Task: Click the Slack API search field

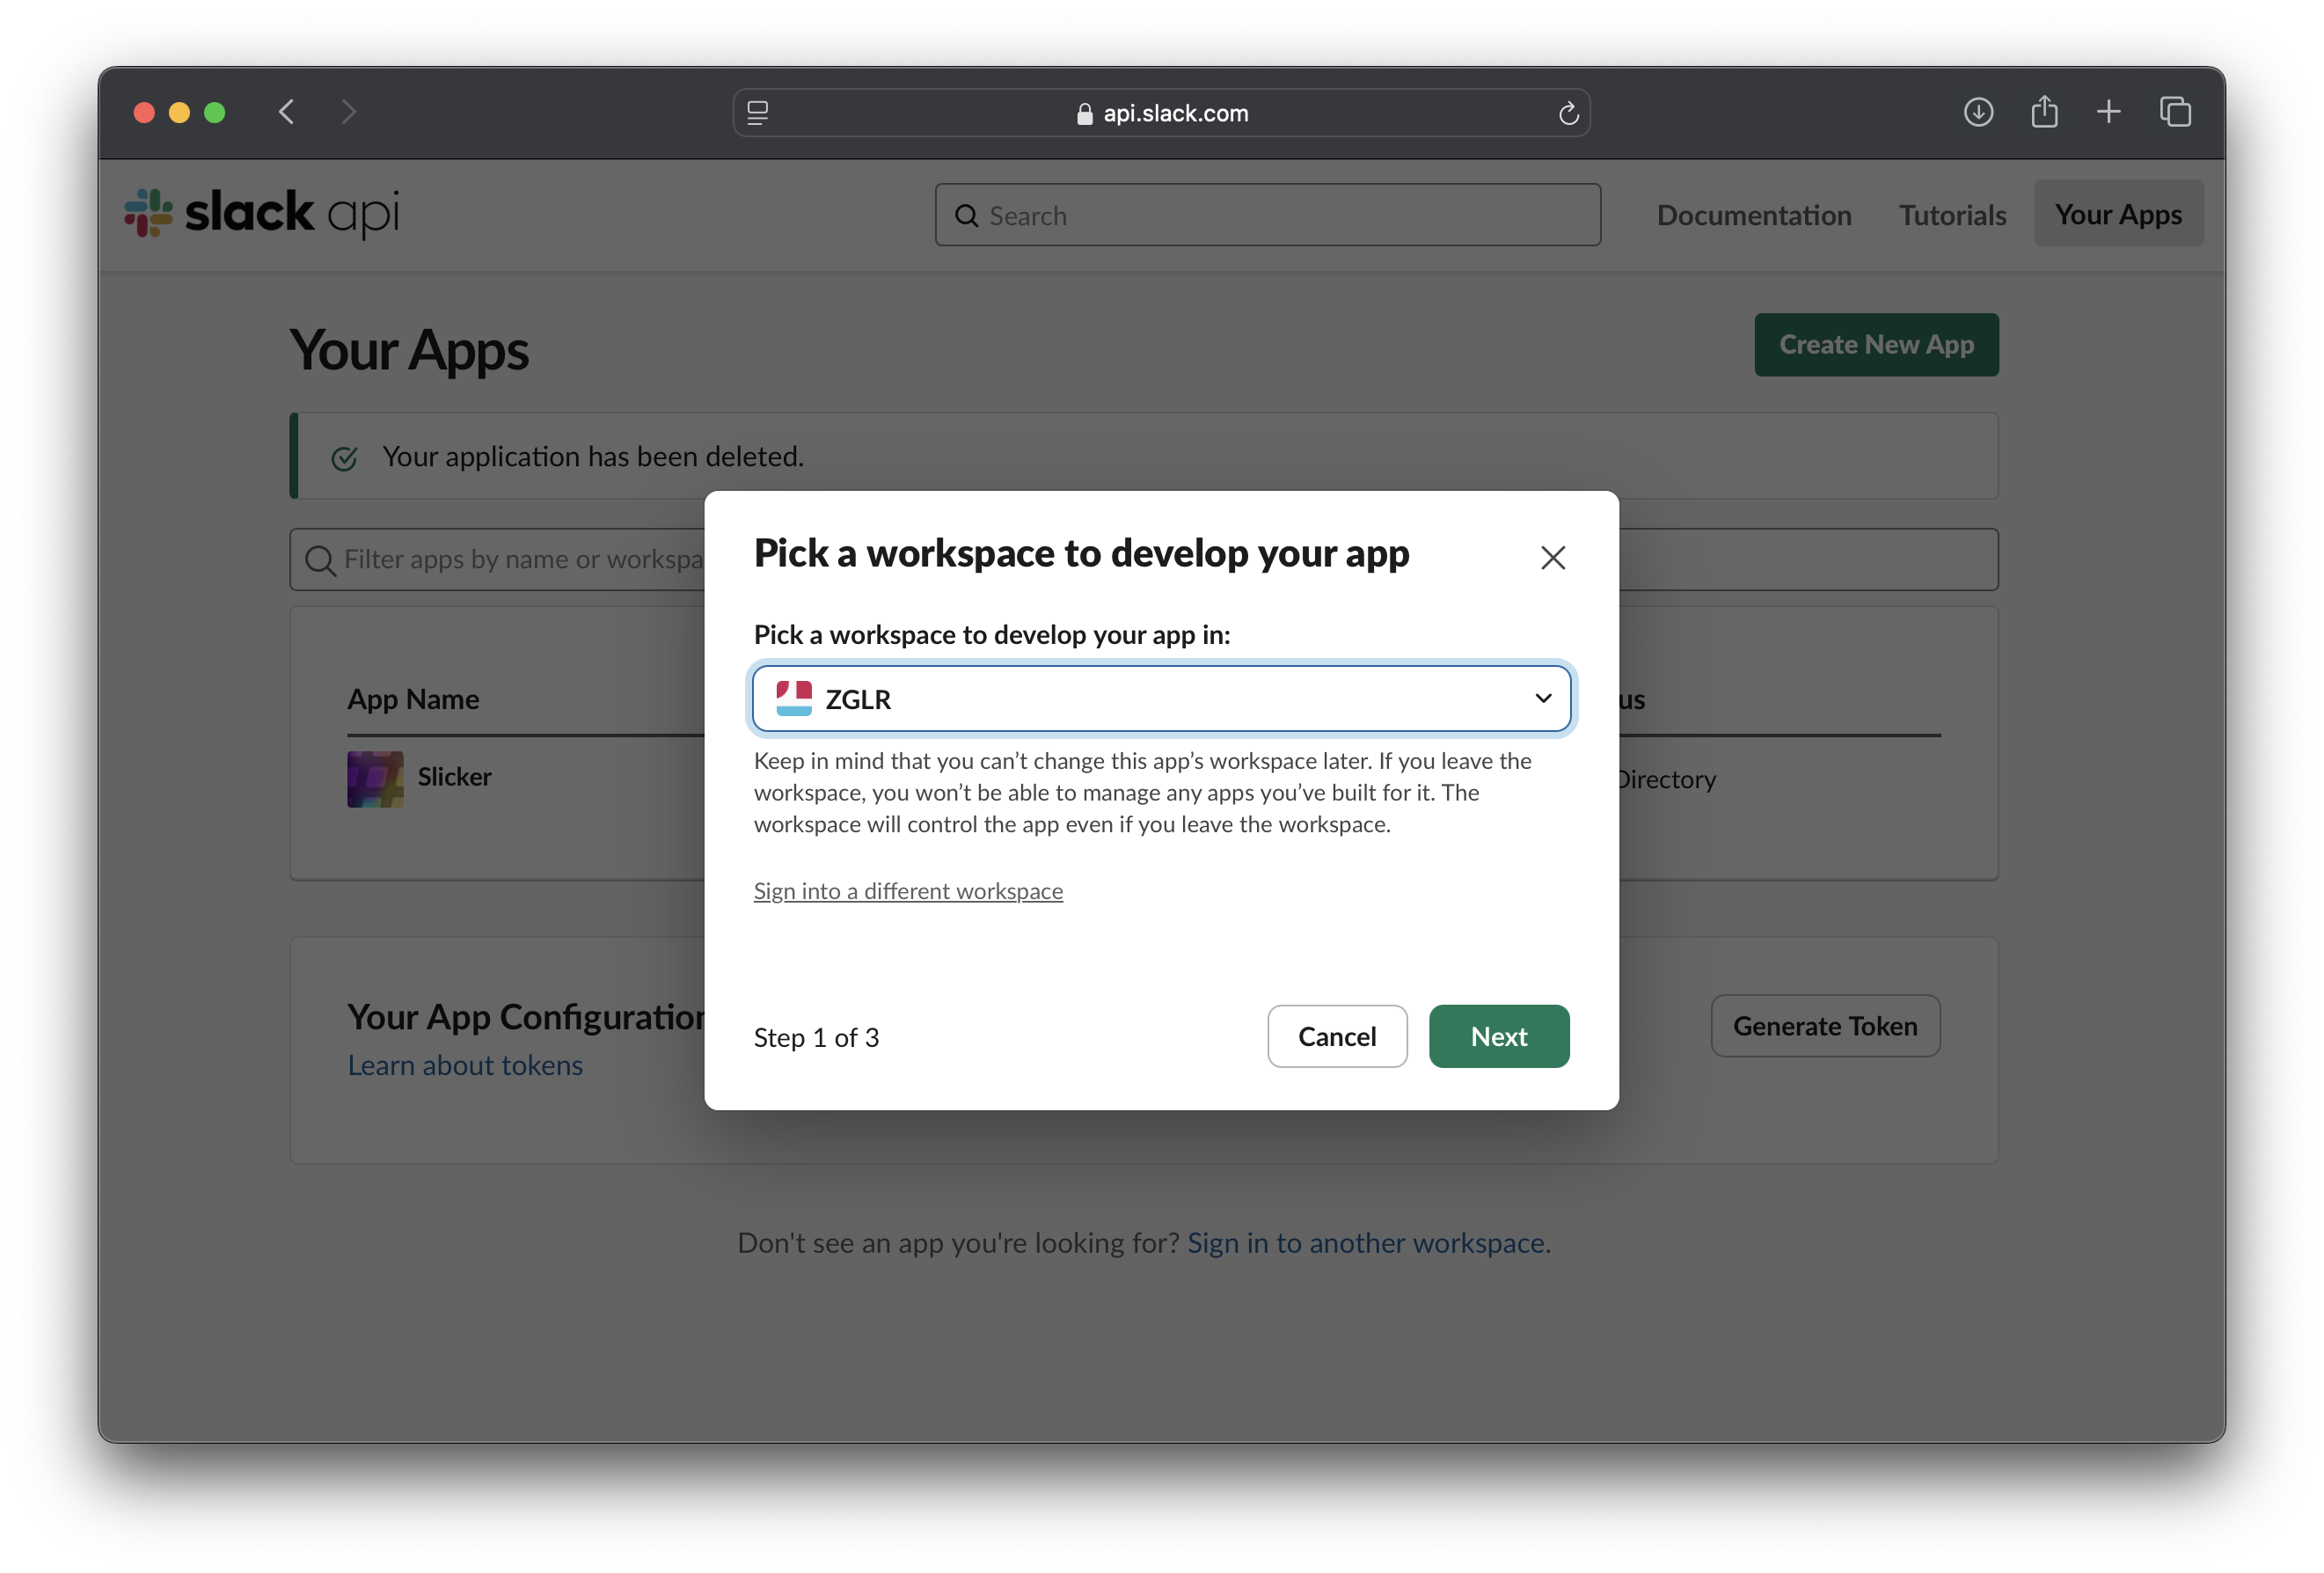Action: click(x=1267, y=215)
